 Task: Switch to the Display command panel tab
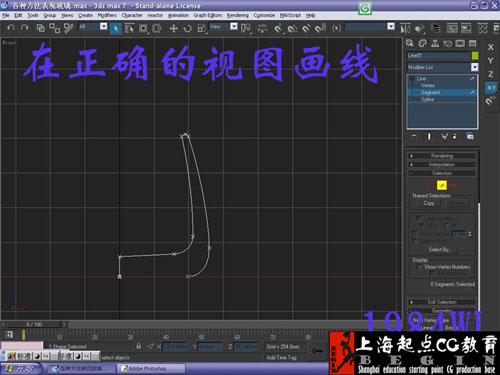click(460, 43)
